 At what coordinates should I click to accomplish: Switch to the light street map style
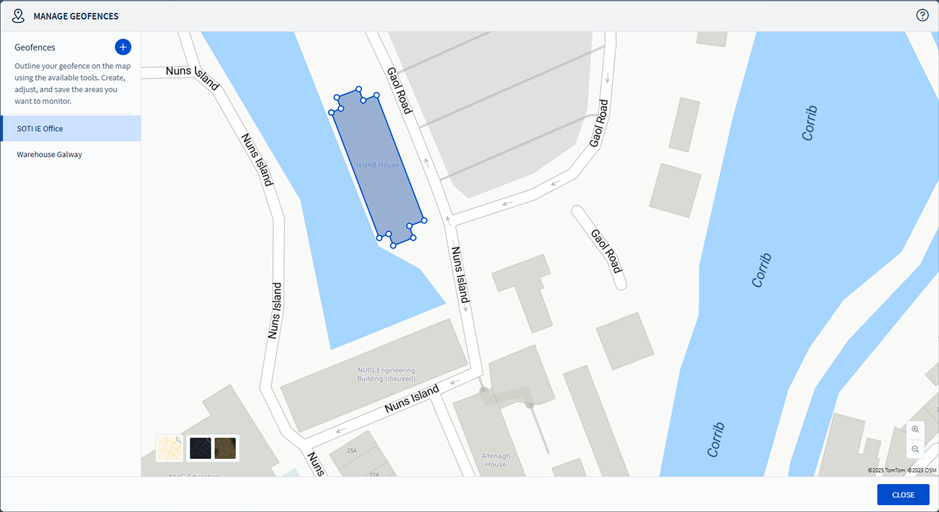(169, 448)
